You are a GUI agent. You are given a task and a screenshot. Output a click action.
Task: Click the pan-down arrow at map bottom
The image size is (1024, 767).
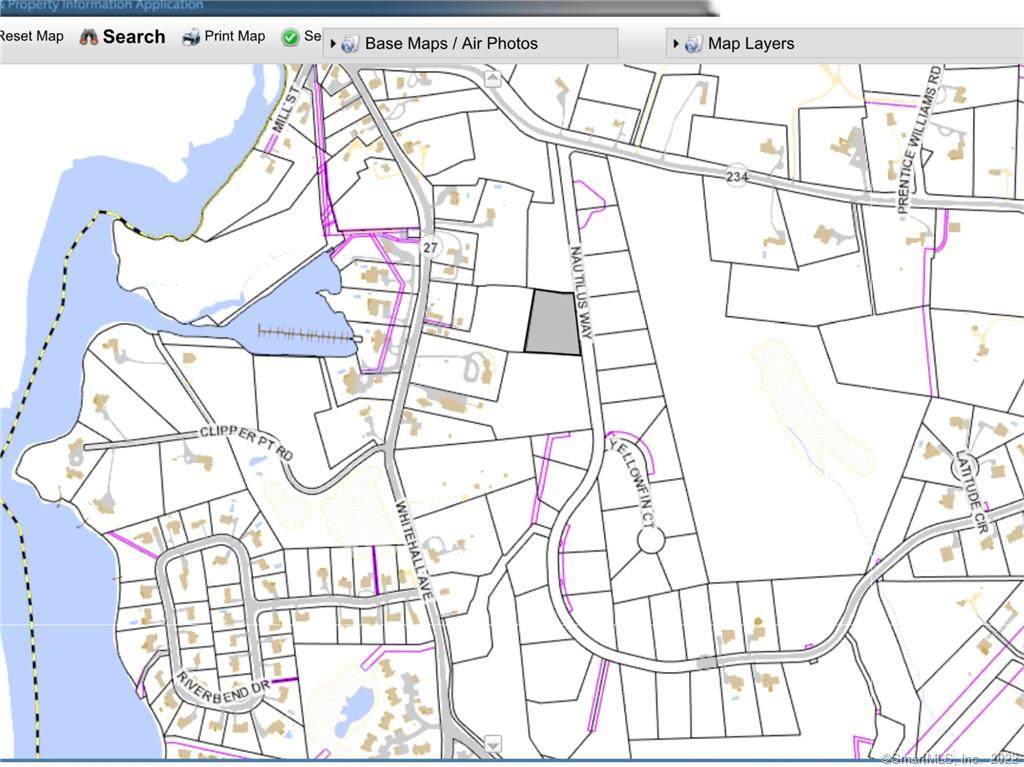(492, 743)
